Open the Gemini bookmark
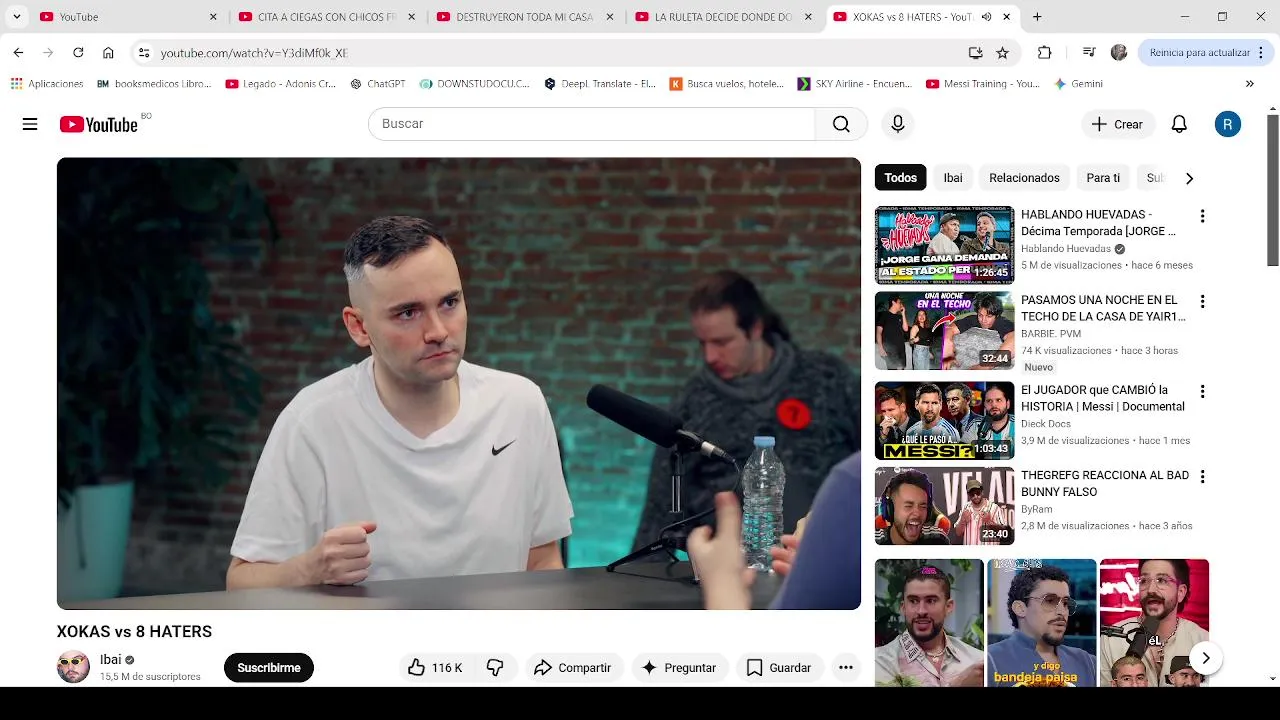 1078,84
